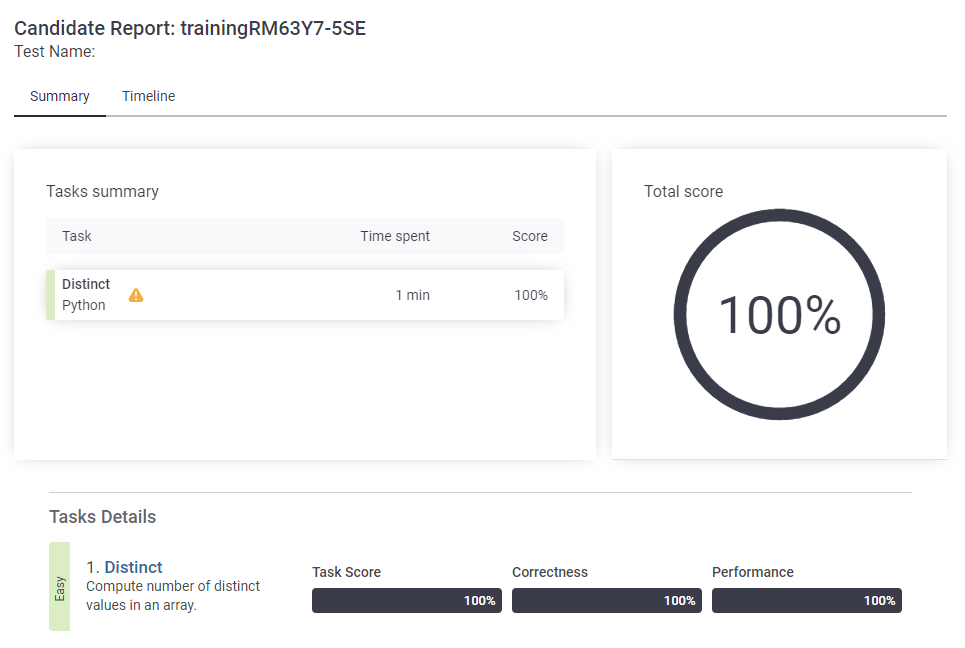Click the orange warning icon beside Distinct

[x=136, y=295]
